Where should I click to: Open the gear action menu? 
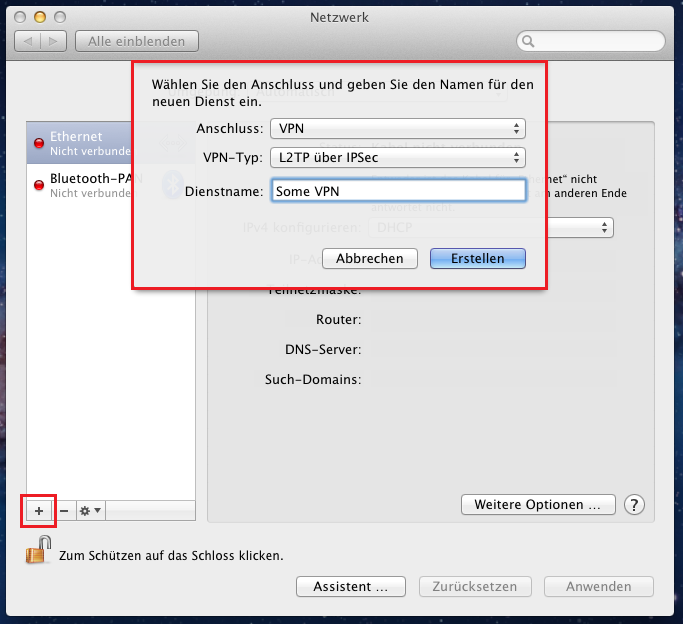(x=90, y=510)
